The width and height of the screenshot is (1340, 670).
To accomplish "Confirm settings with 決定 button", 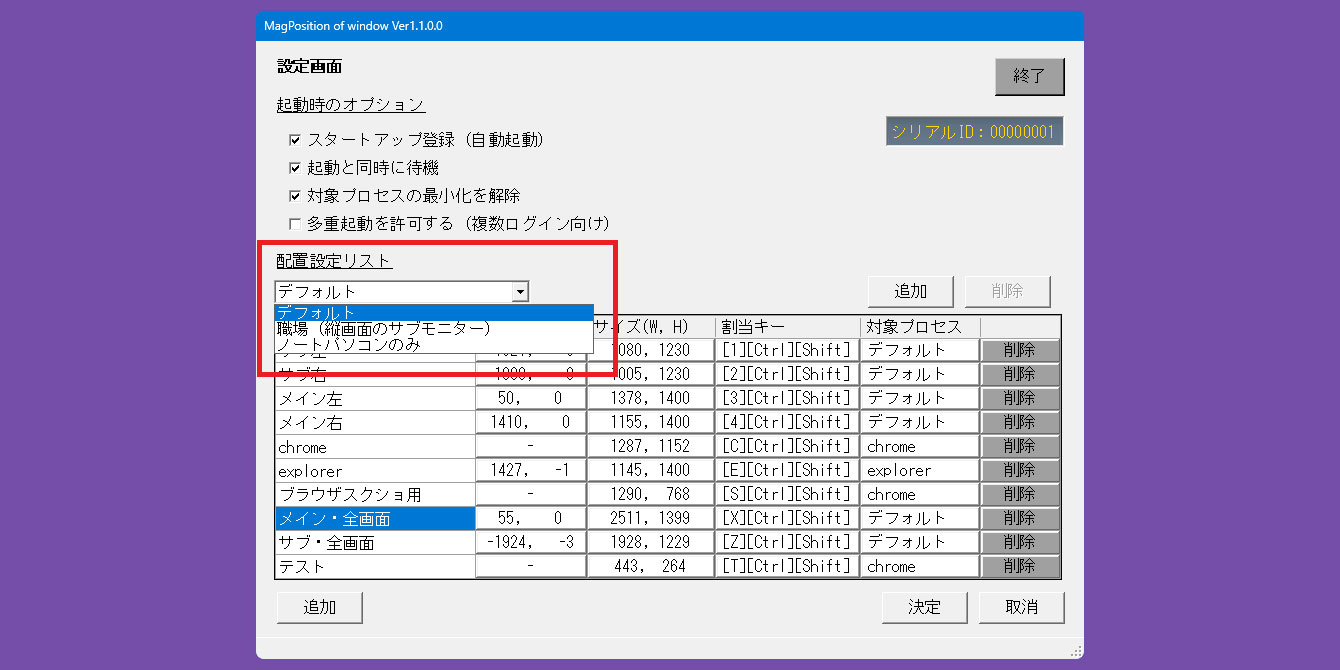I will (924, 607).
